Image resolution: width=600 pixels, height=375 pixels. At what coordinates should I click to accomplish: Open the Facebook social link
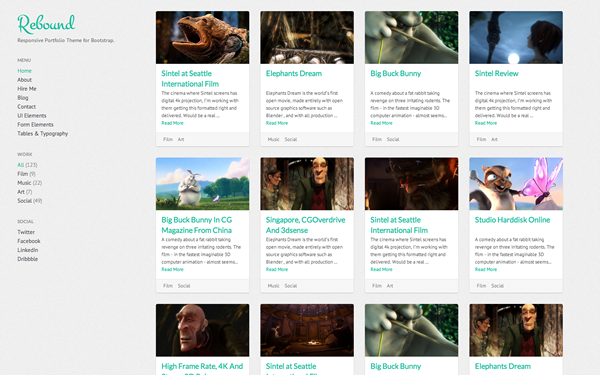[x=29, y=241]
